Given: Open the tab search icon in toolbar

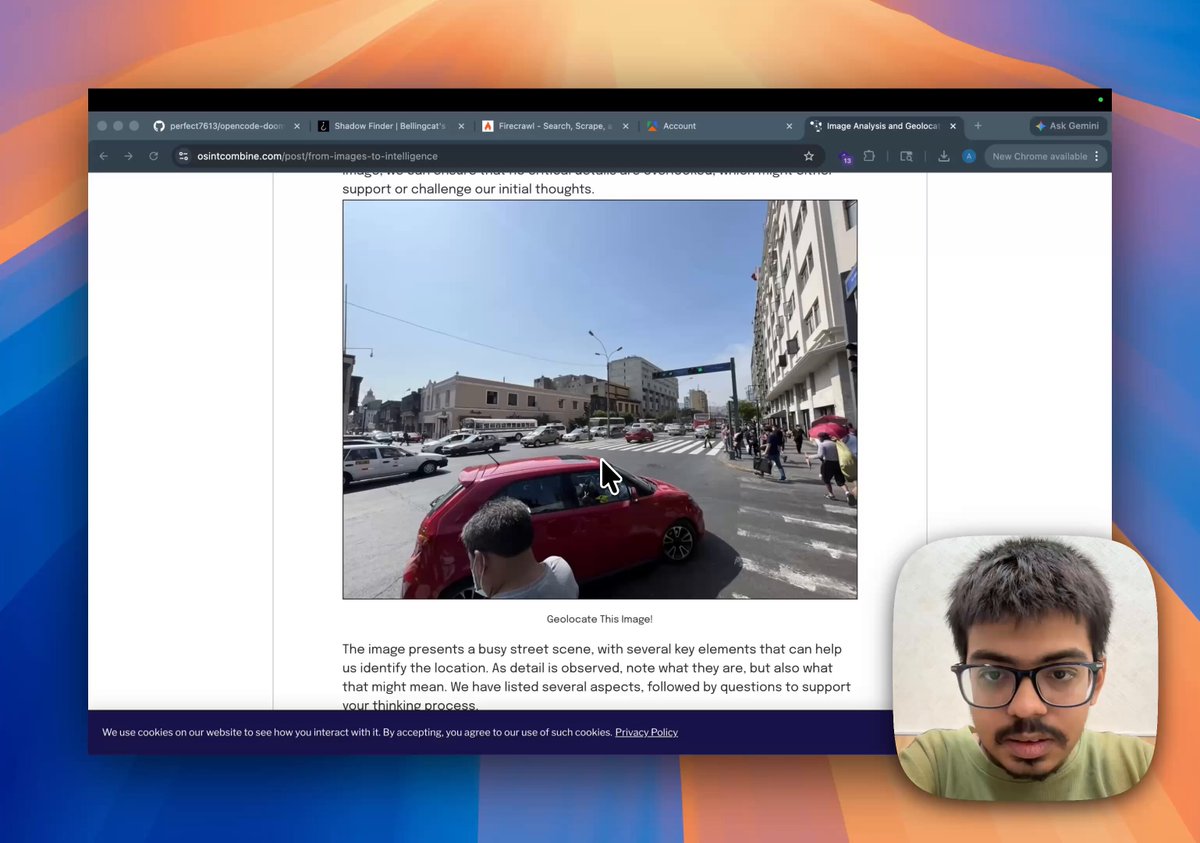Looking at the screenshot, I should (x=906, y=156).
